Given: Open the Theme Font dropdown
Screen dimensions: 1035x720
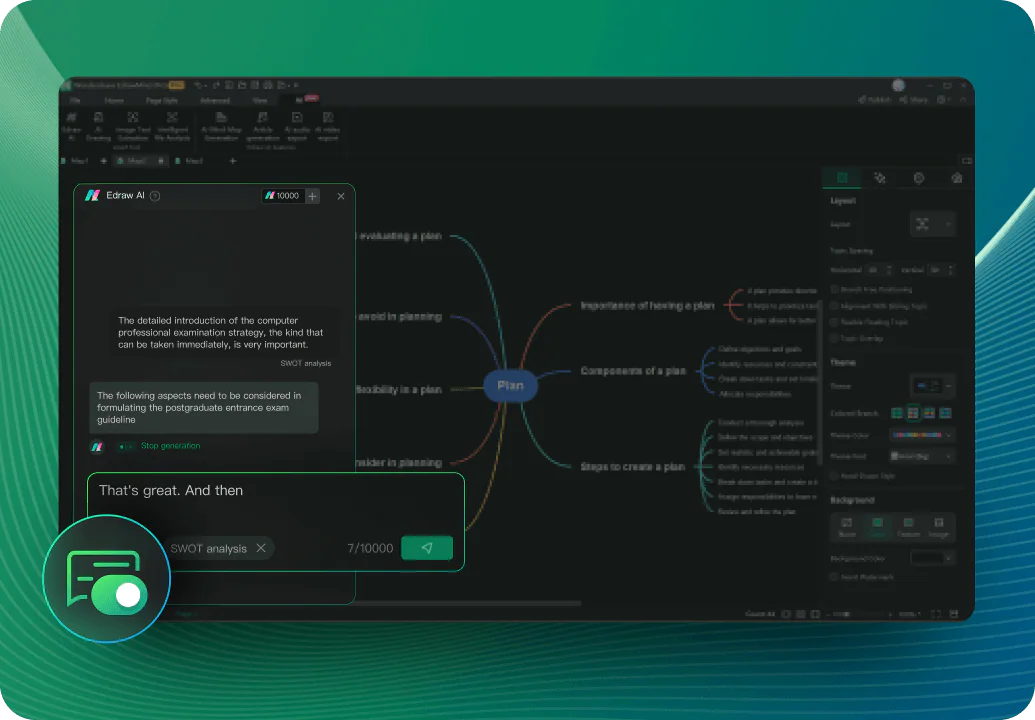Looking at the screenshot, I should click(921, 456).
